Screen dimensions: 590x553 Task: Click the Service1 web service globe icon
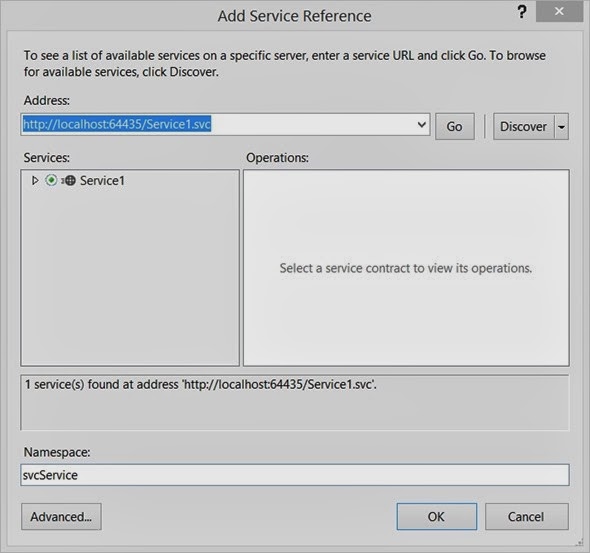[x=70, y=181]
